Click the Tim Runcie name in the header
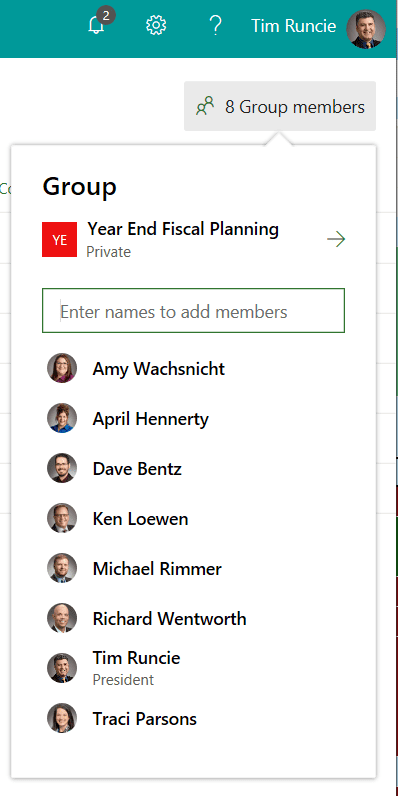This screenshot has height=796, width=398. [293, 25]
